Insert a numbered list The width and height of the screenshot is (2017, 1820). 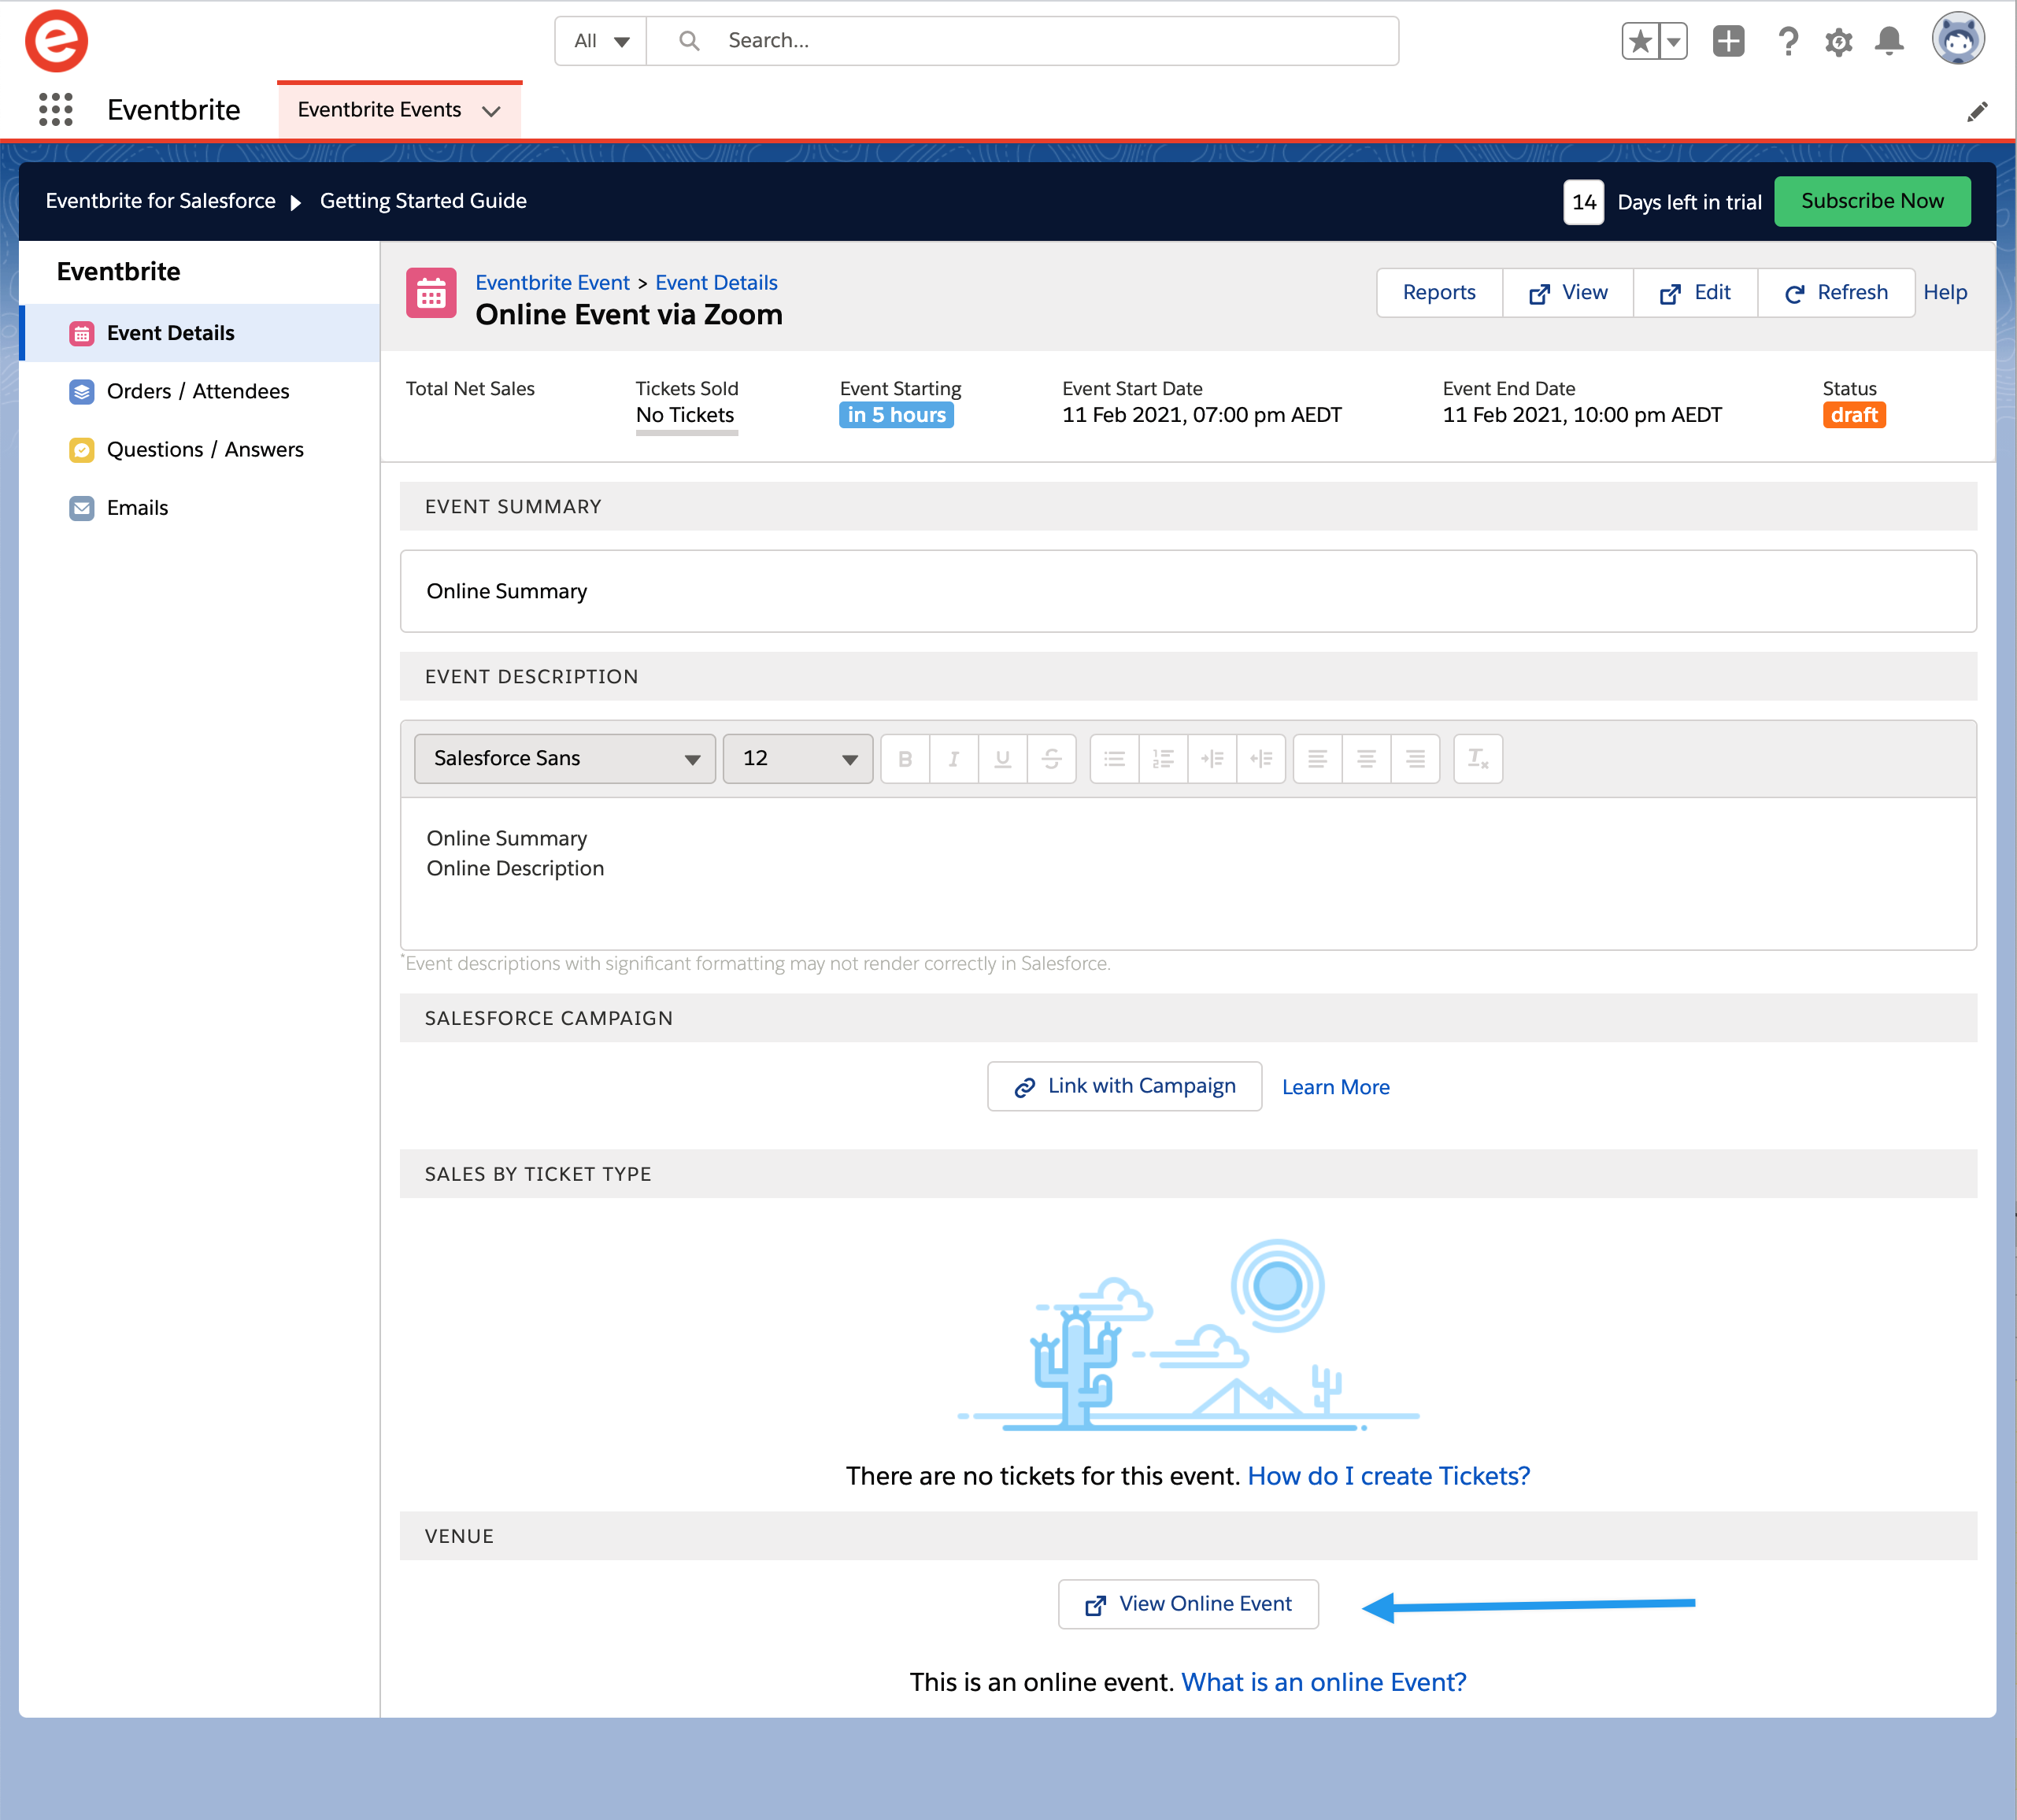1163,759
